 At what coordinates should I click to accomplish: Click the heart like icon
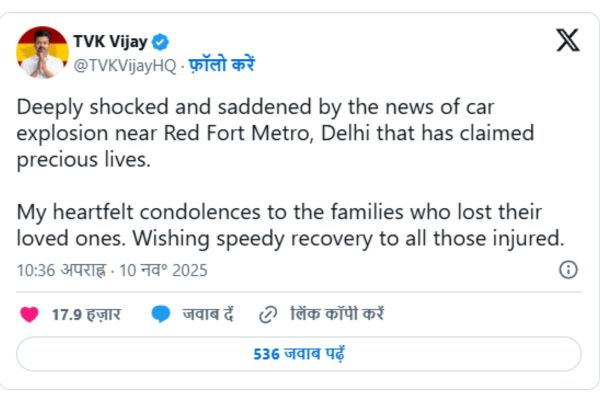[30, 314]
